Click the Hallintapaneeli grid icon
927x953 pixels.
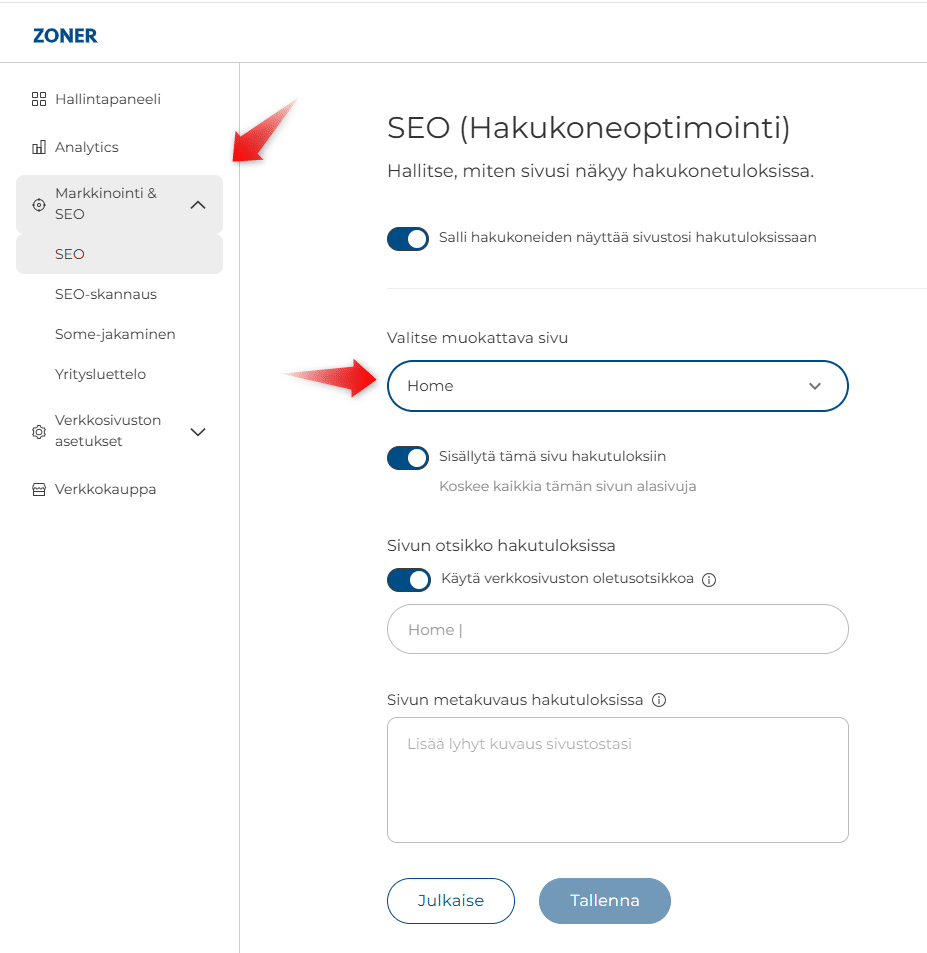[x=39, y=99]
